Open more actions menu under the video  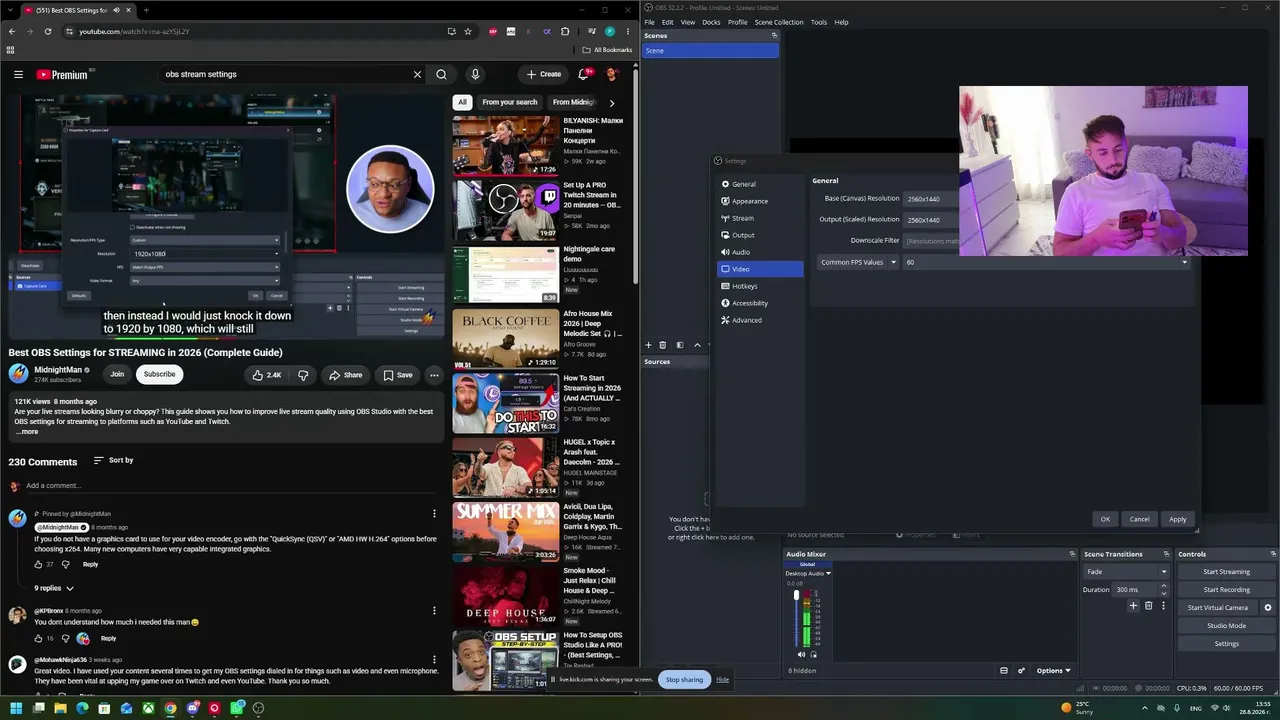[434, 375]
